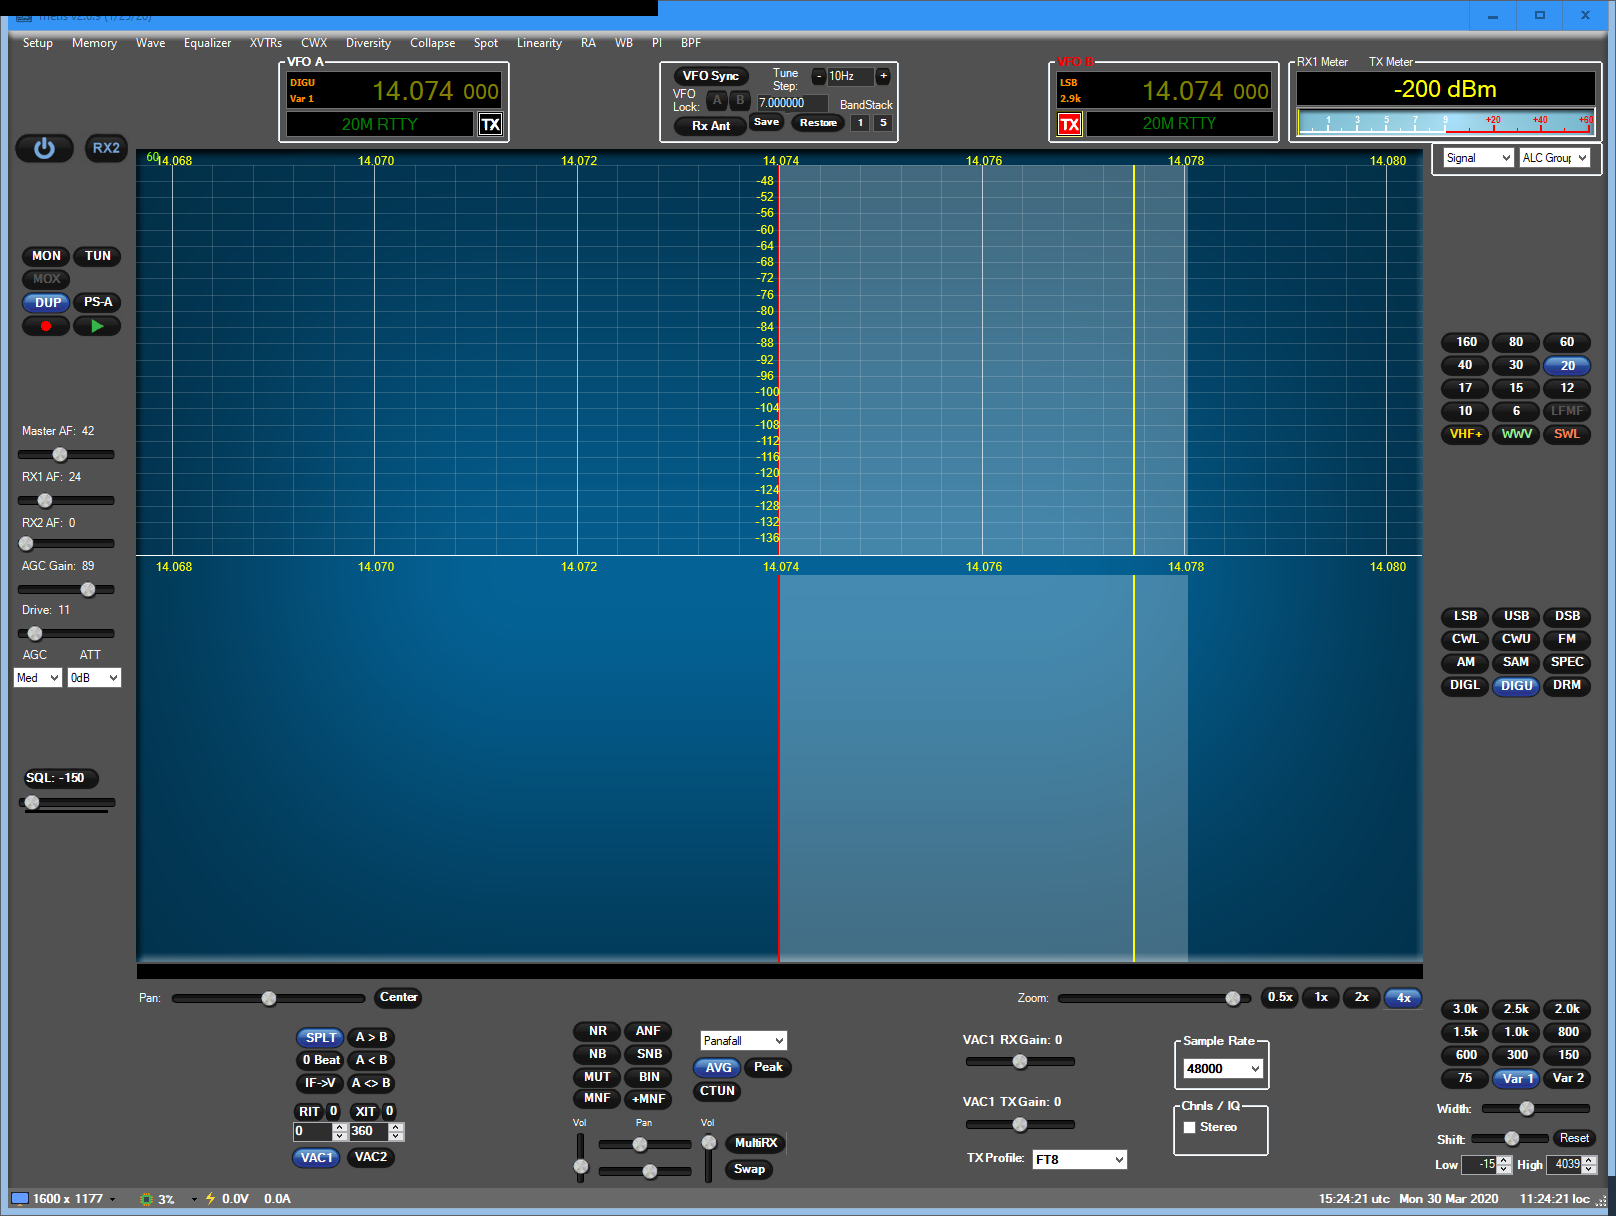This screenshot has height=1216, width=1616.
Task: Open the ATT attenuator dropdown
Action: (94, 678)
